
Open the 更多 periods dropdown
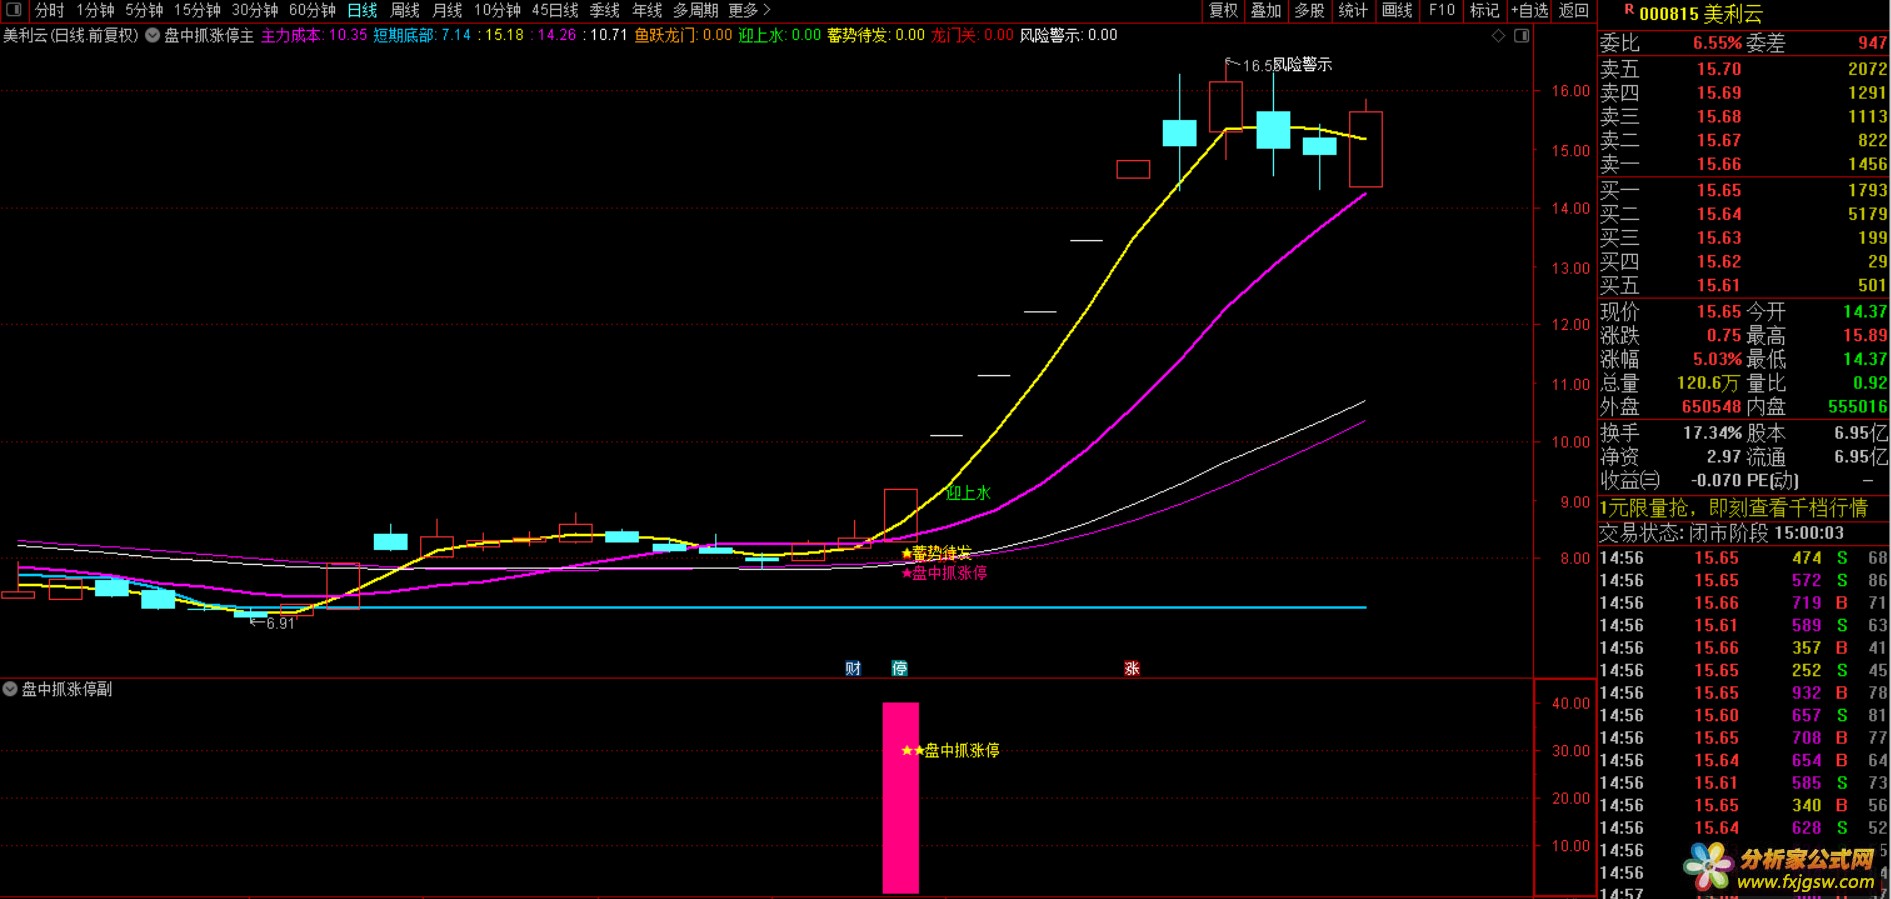[749, 10]
